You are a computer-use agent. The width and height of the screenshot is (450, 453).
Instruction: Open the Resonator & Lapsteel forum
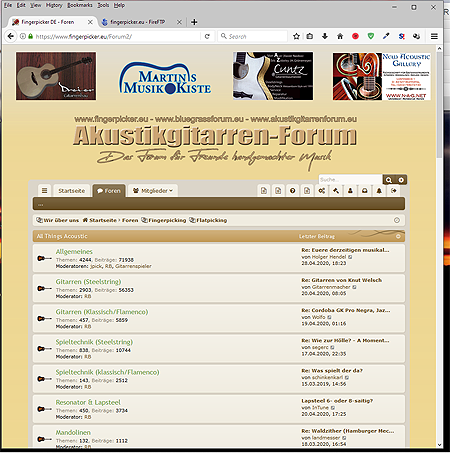tap(88, 402)
